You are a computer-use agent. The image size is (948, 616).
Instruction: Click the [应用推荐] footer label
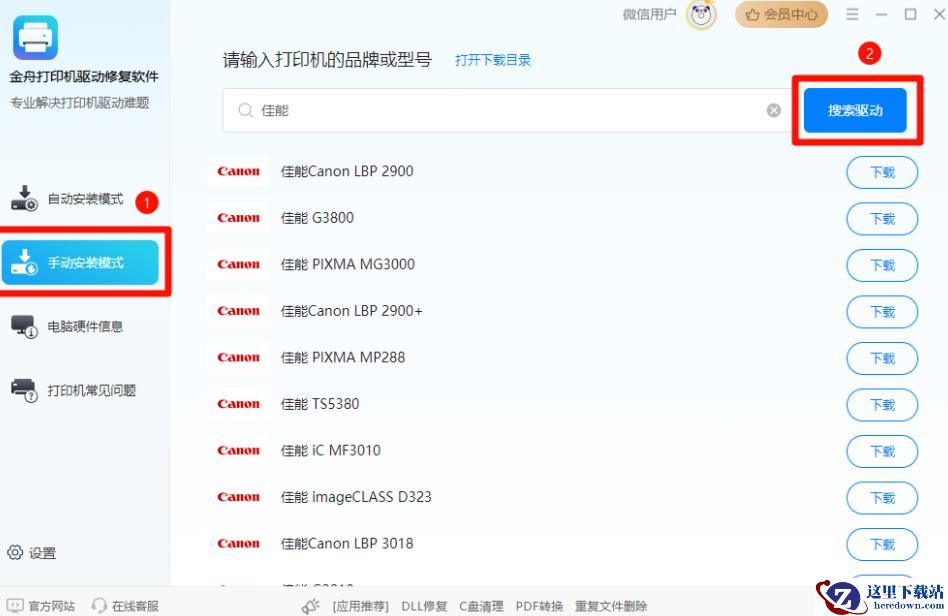(360, 606)
